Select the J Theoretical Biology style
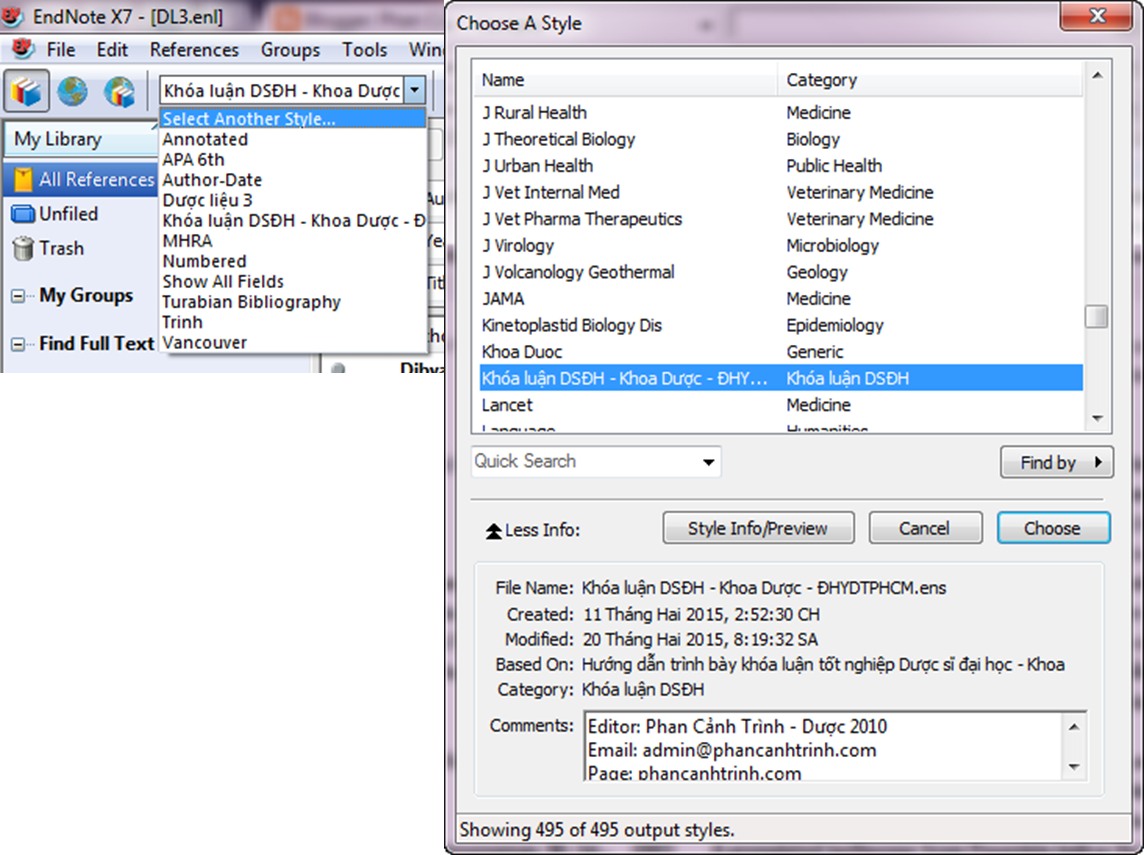1144x855 pixels. tap(781, 139)
